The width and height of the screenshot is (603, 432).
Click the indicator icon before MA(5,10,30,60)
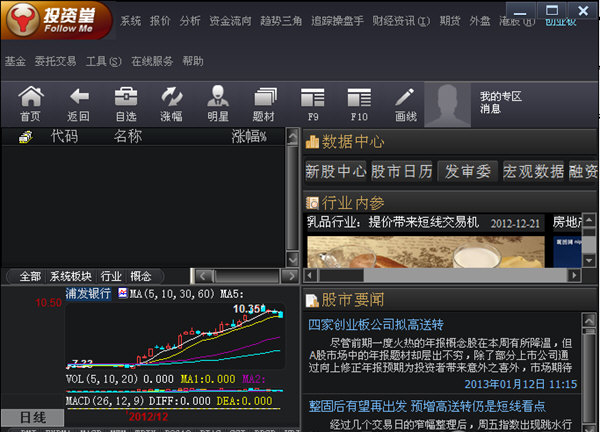tap(122, 293)
